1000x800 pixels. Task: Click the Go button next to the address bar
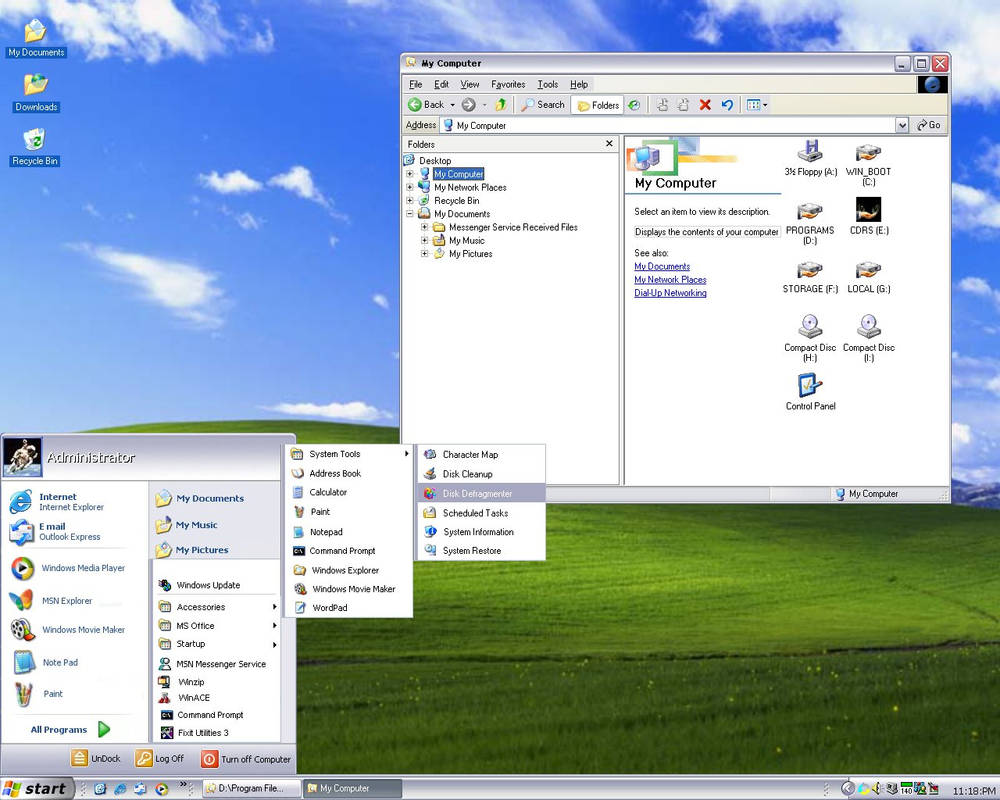point(927,124)
